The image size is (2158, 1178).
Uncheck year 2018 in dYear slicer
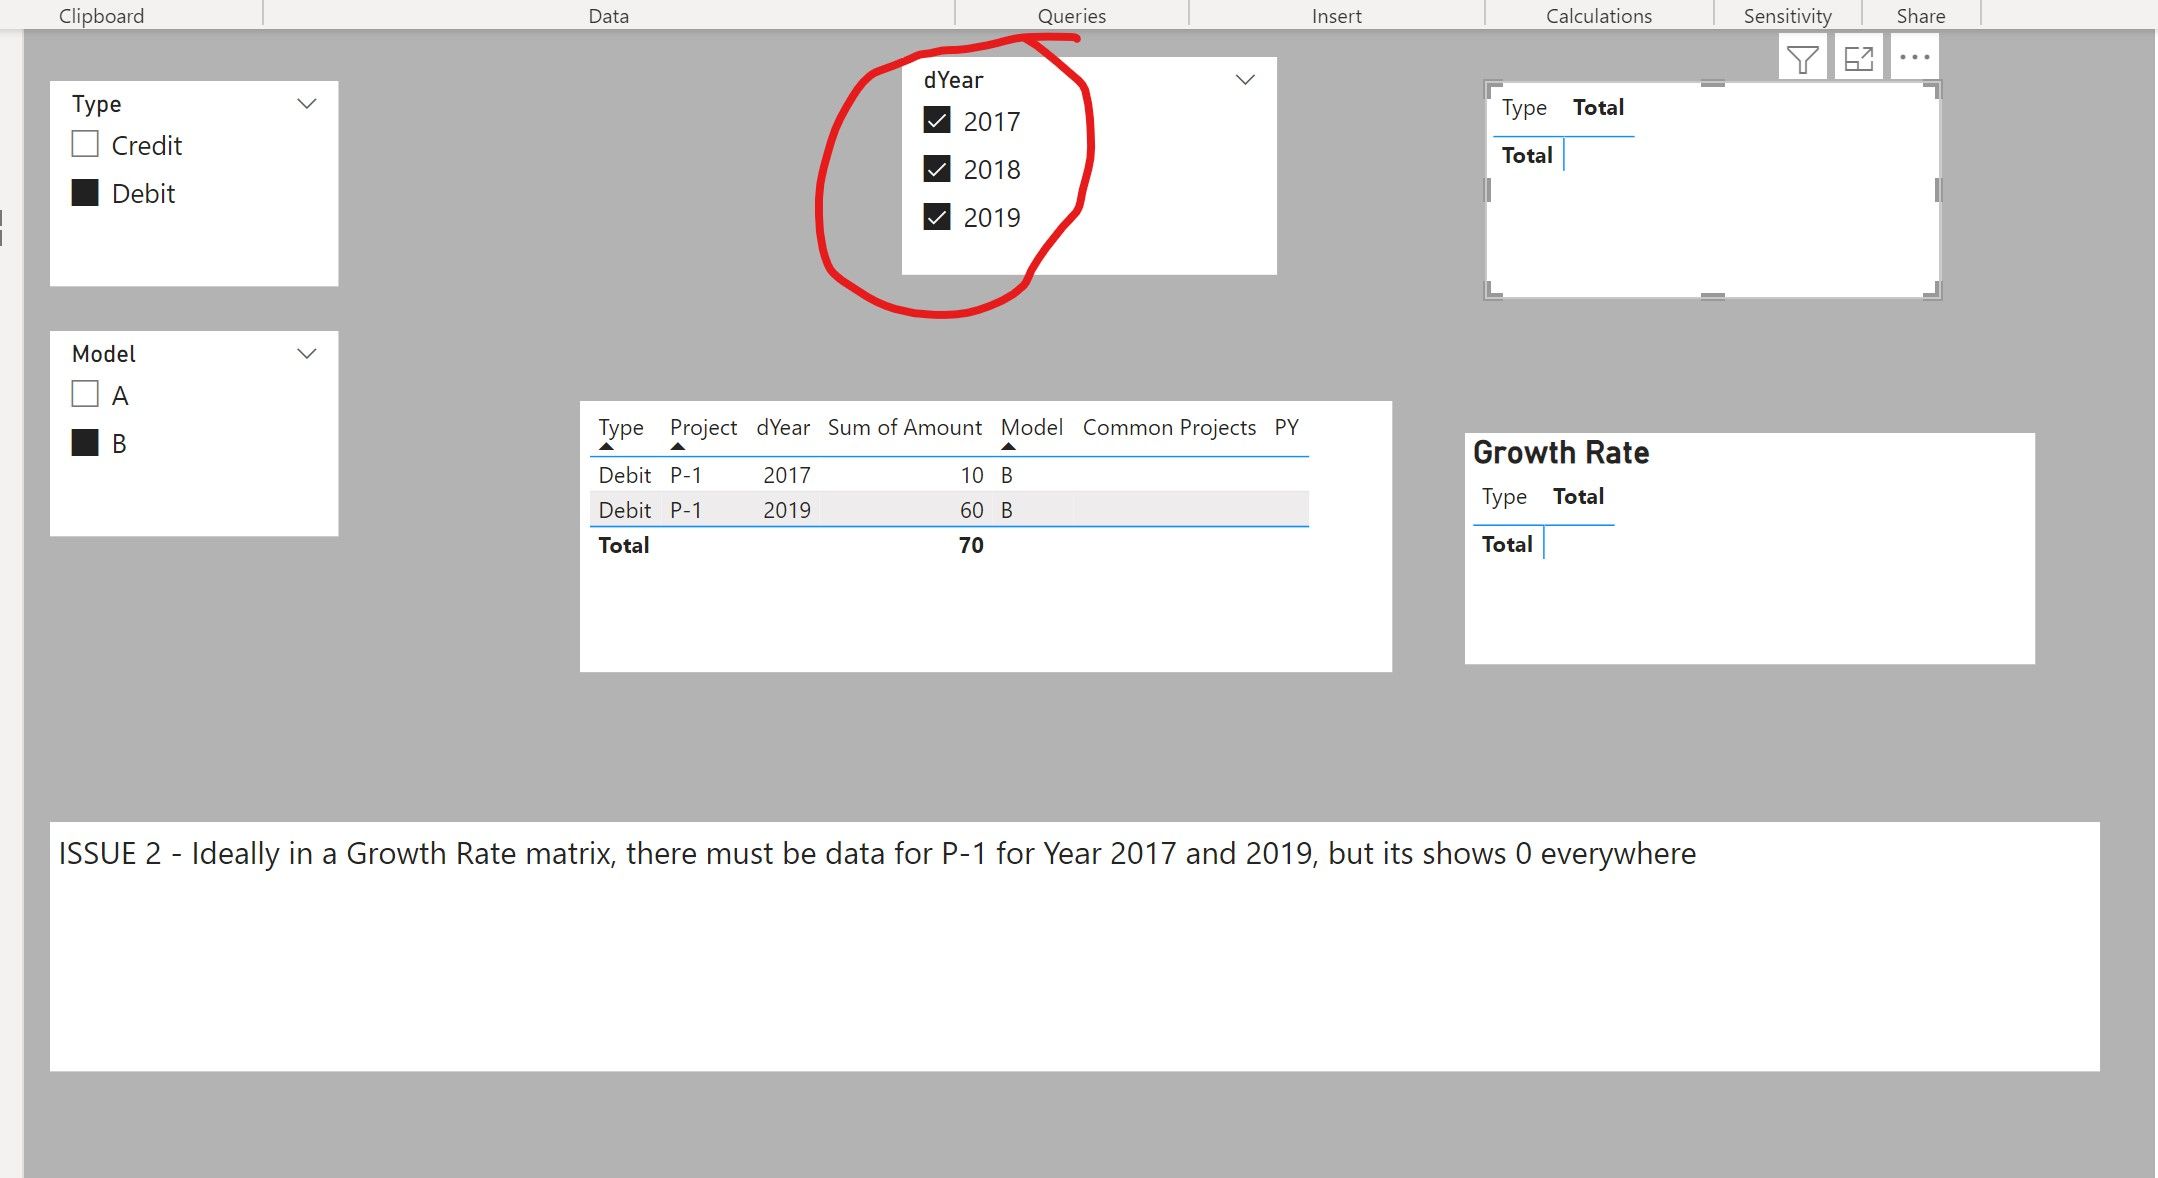pyautogui.click(x=937, y=169)
